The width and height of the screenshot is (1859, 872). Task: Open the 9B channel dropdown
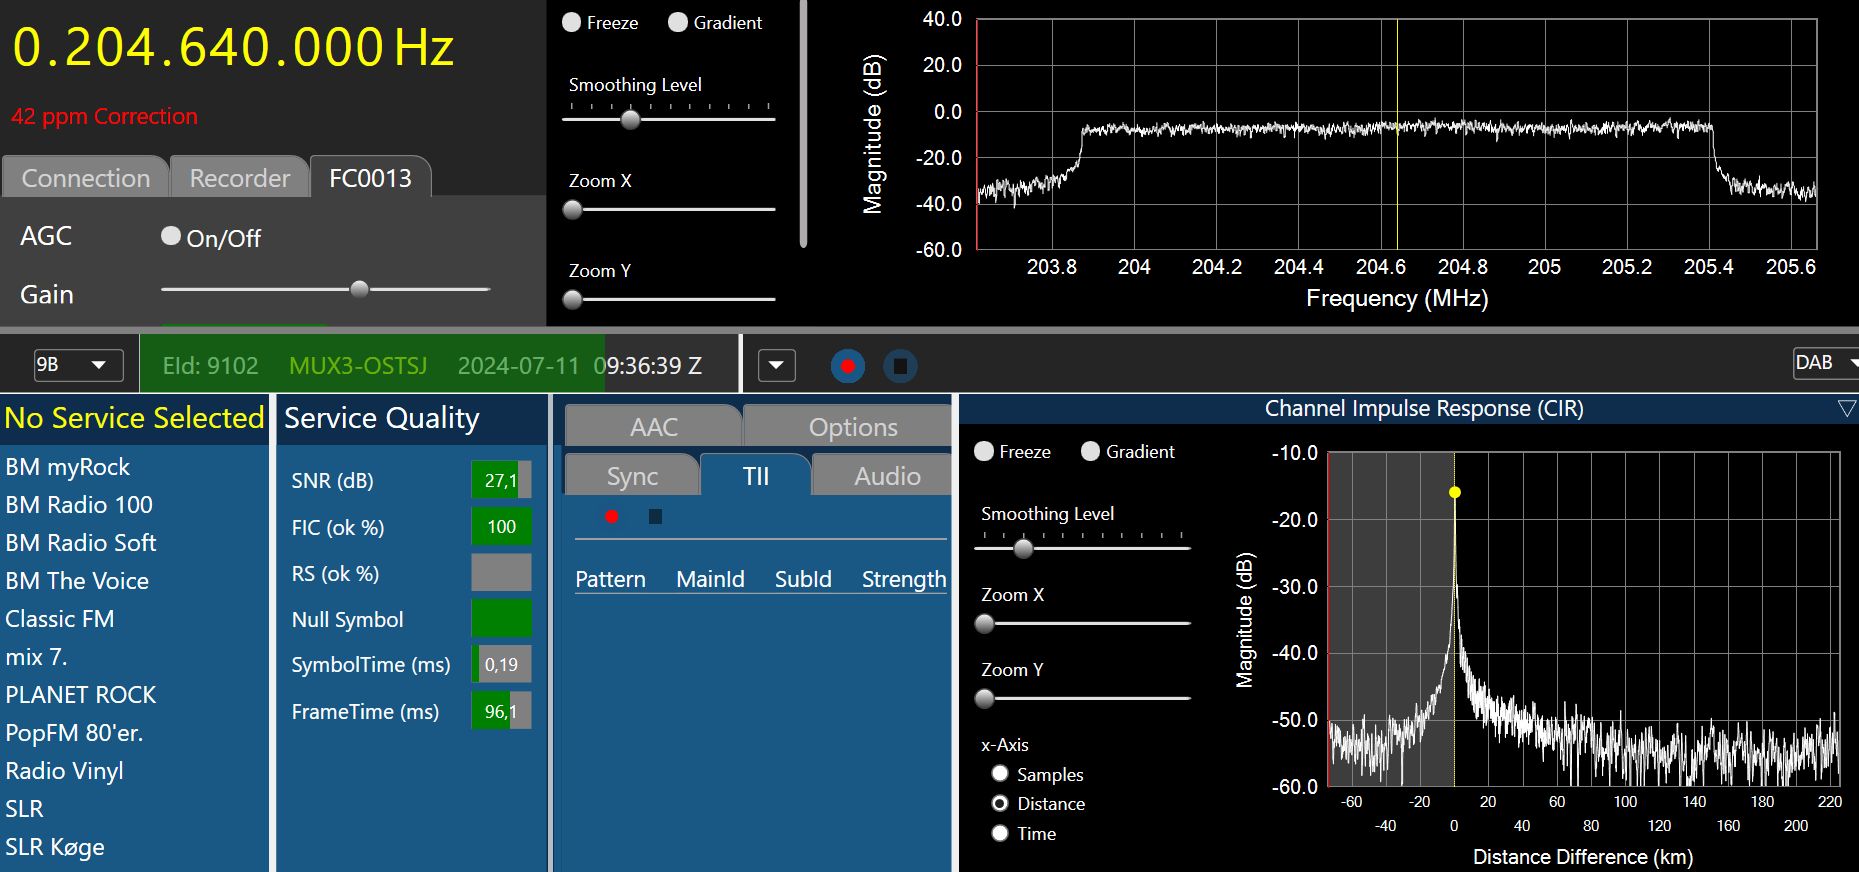78,365
